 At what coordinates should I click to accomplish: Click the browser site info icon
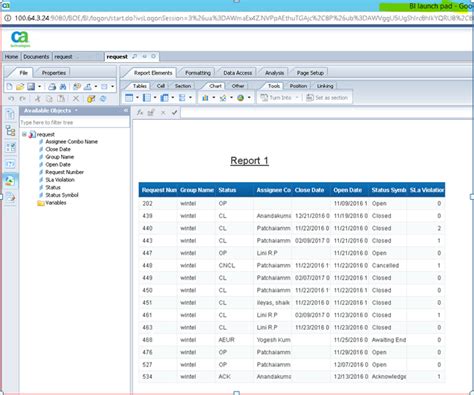[x=8, y=18]
